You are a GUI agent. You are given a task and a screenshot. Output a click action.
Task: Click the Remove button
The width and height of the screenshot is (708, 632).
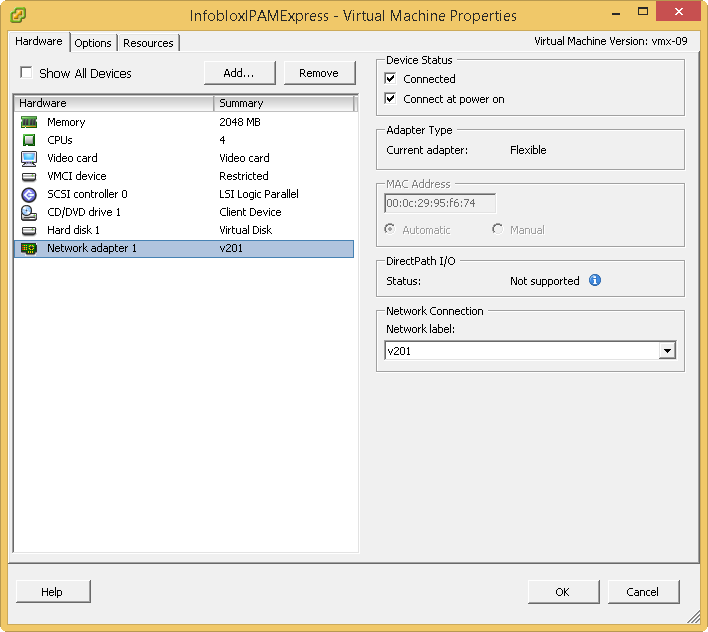[x=319, y=73]
